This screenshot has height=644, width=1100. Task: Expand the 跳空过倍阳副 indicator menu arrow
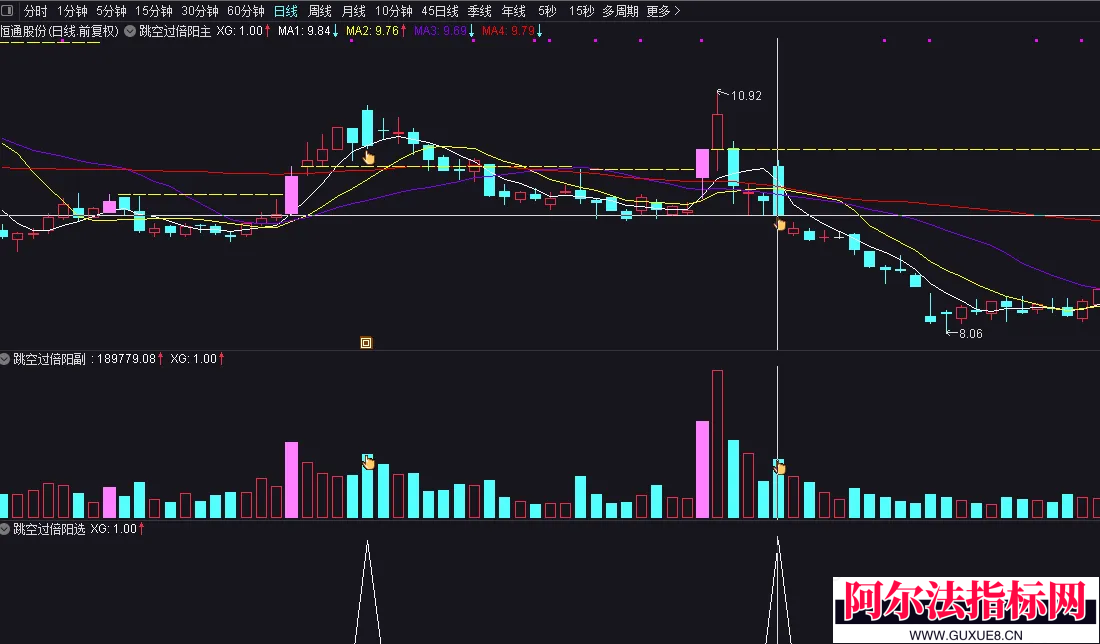[x=5, y=359]
